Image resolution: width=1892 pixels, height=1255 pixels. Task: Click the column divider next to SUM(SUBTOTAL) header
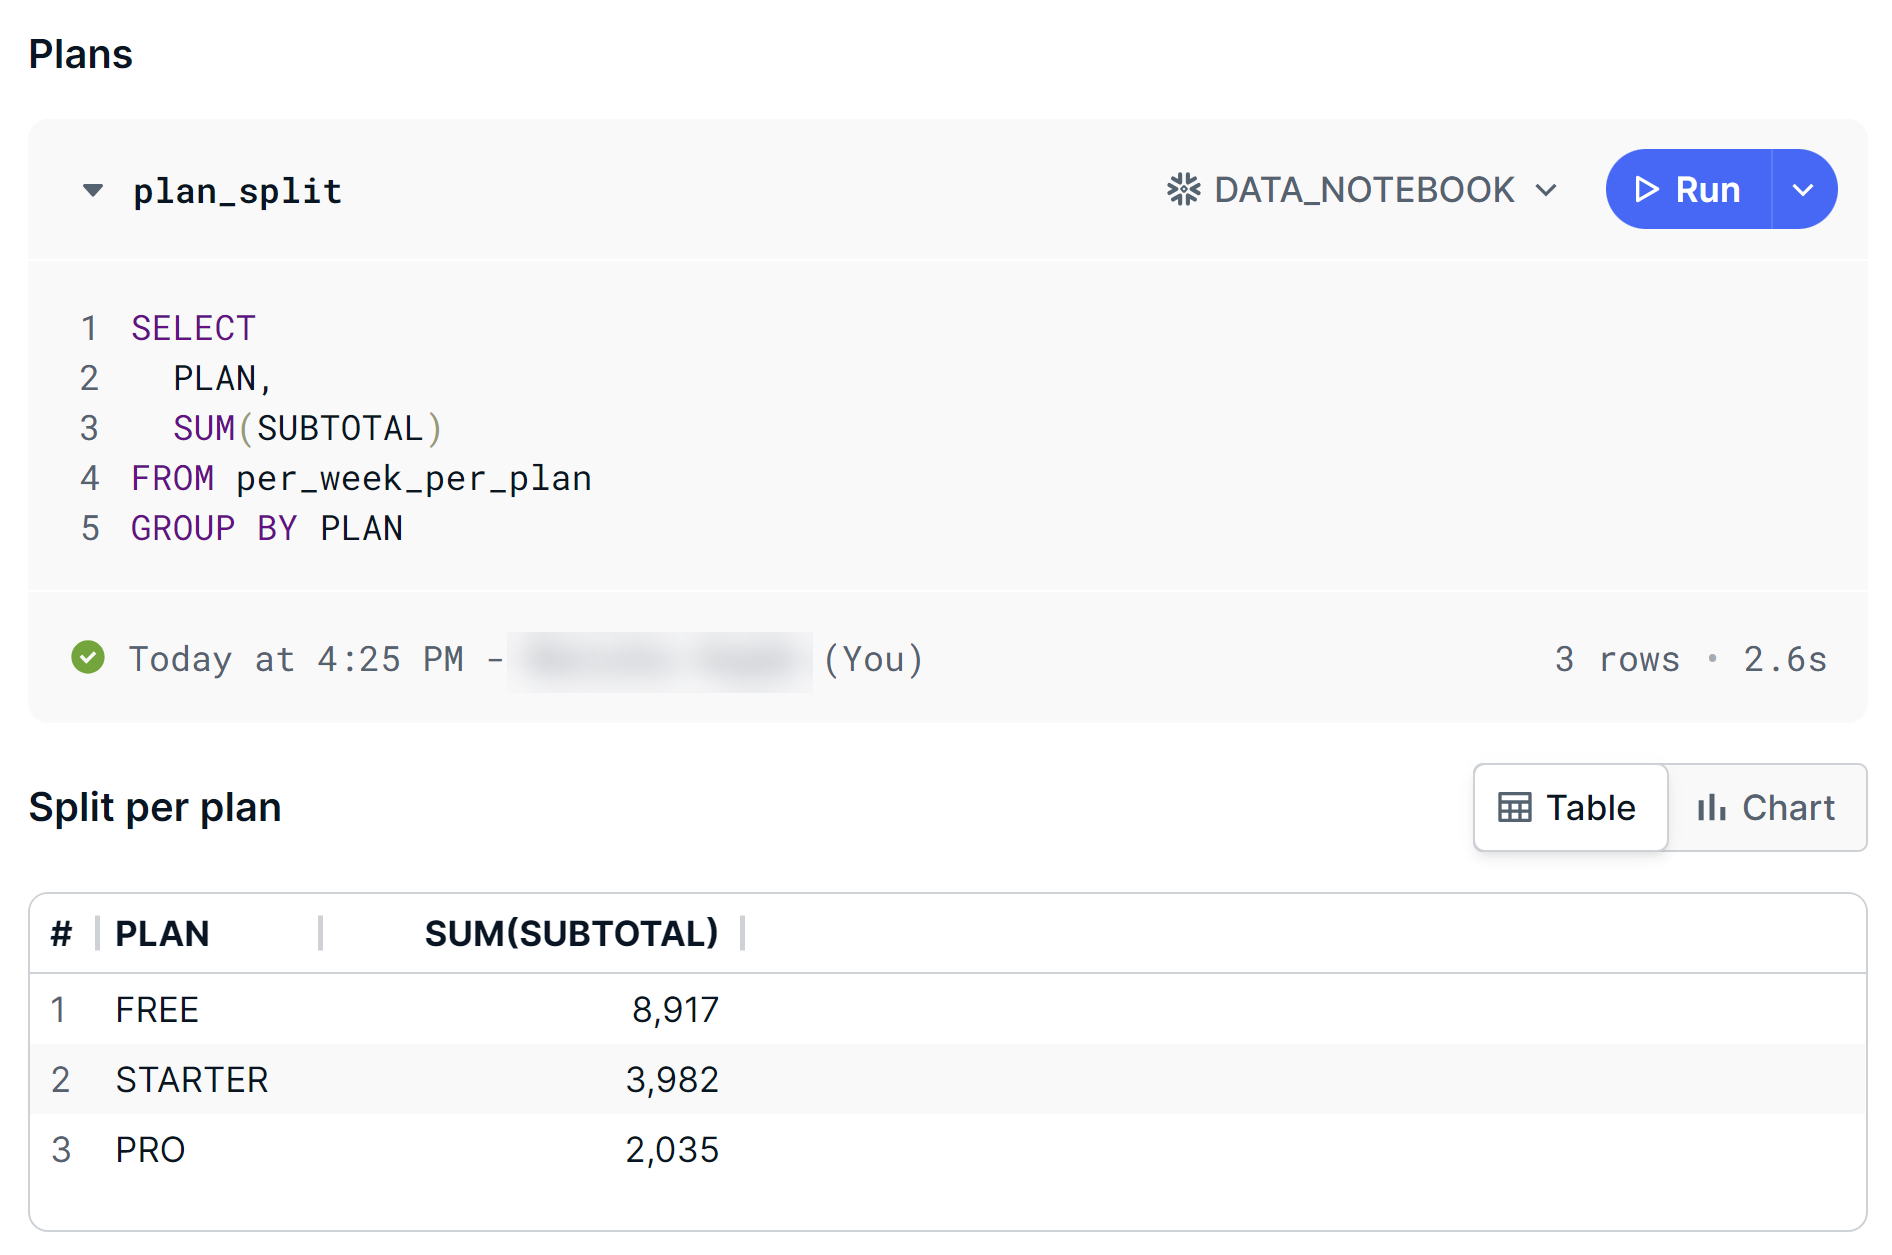743,932
